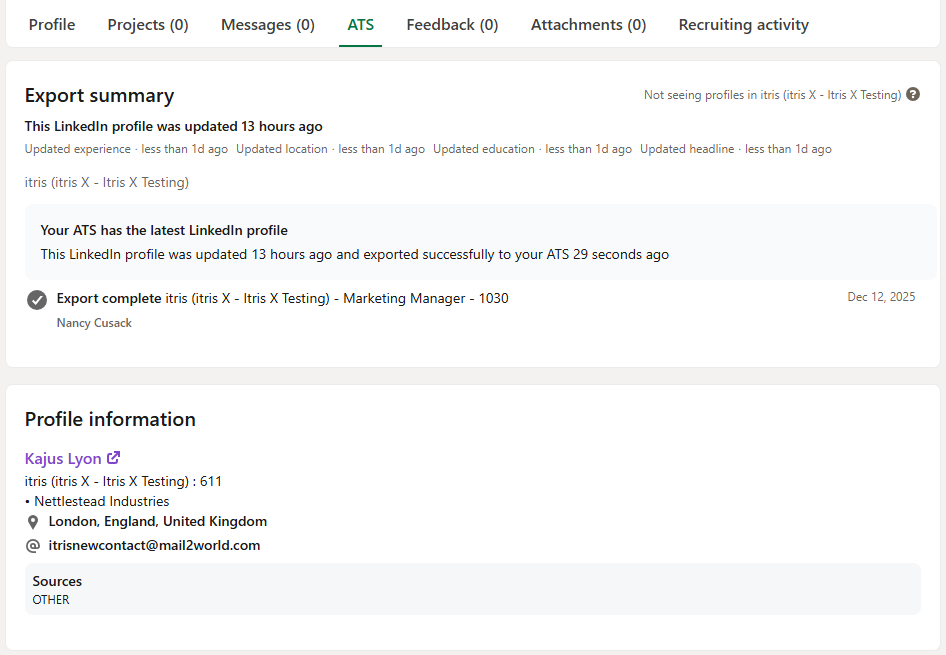Open the Messages (0) tab

[268, 25]
